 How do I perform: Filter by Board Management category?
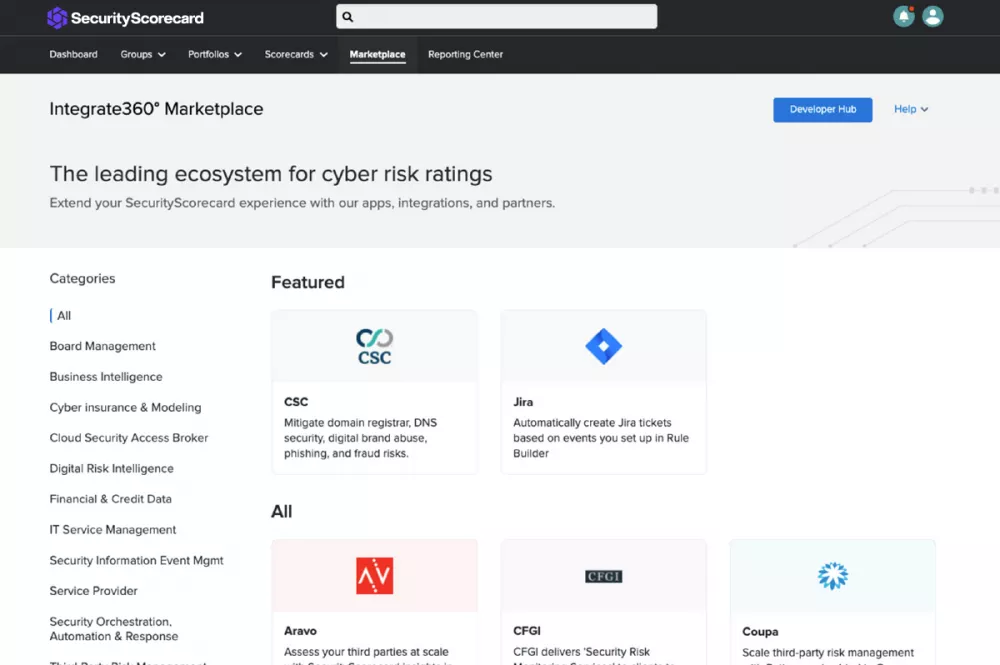click(103, 346)
